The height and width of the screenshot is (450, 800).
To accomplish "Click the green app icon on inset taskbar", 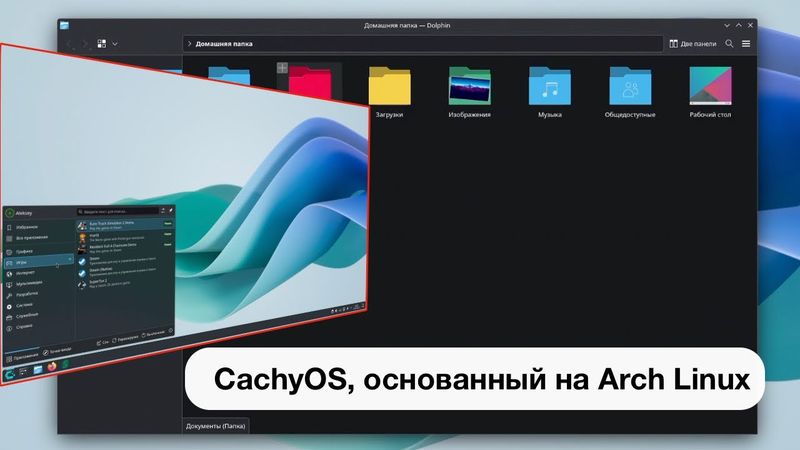I will coord(65,364).
